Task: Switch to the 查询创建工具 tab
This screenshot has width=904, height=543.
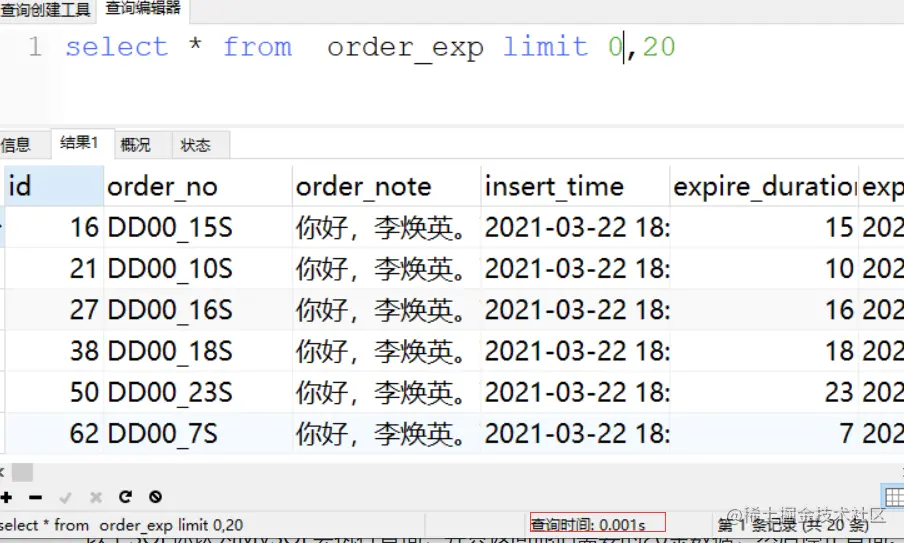Action: pos(46,9)
